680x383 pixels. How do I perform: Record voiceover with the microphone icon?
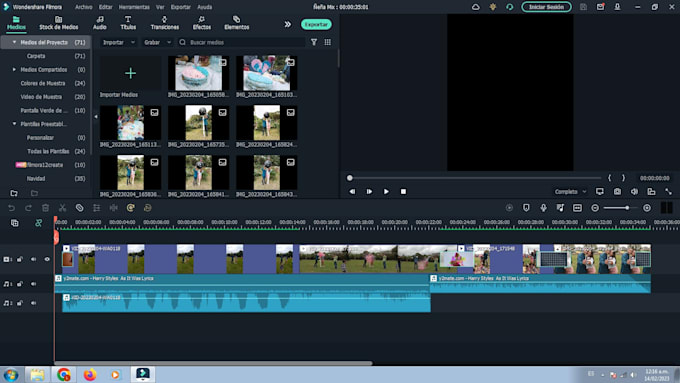click(543, 208)
